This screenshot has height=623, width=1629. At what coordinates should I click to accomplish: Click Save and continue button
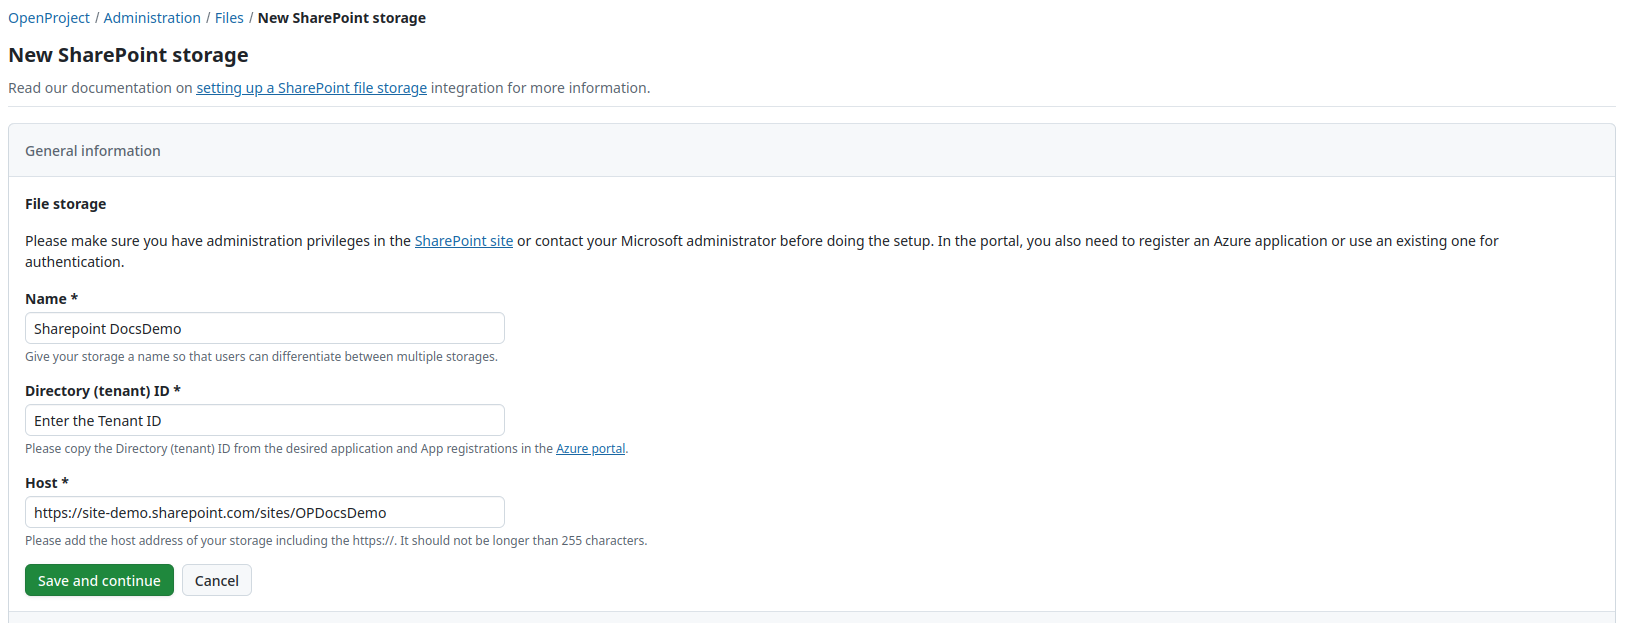pyautogui.click(x=99, y=580)
